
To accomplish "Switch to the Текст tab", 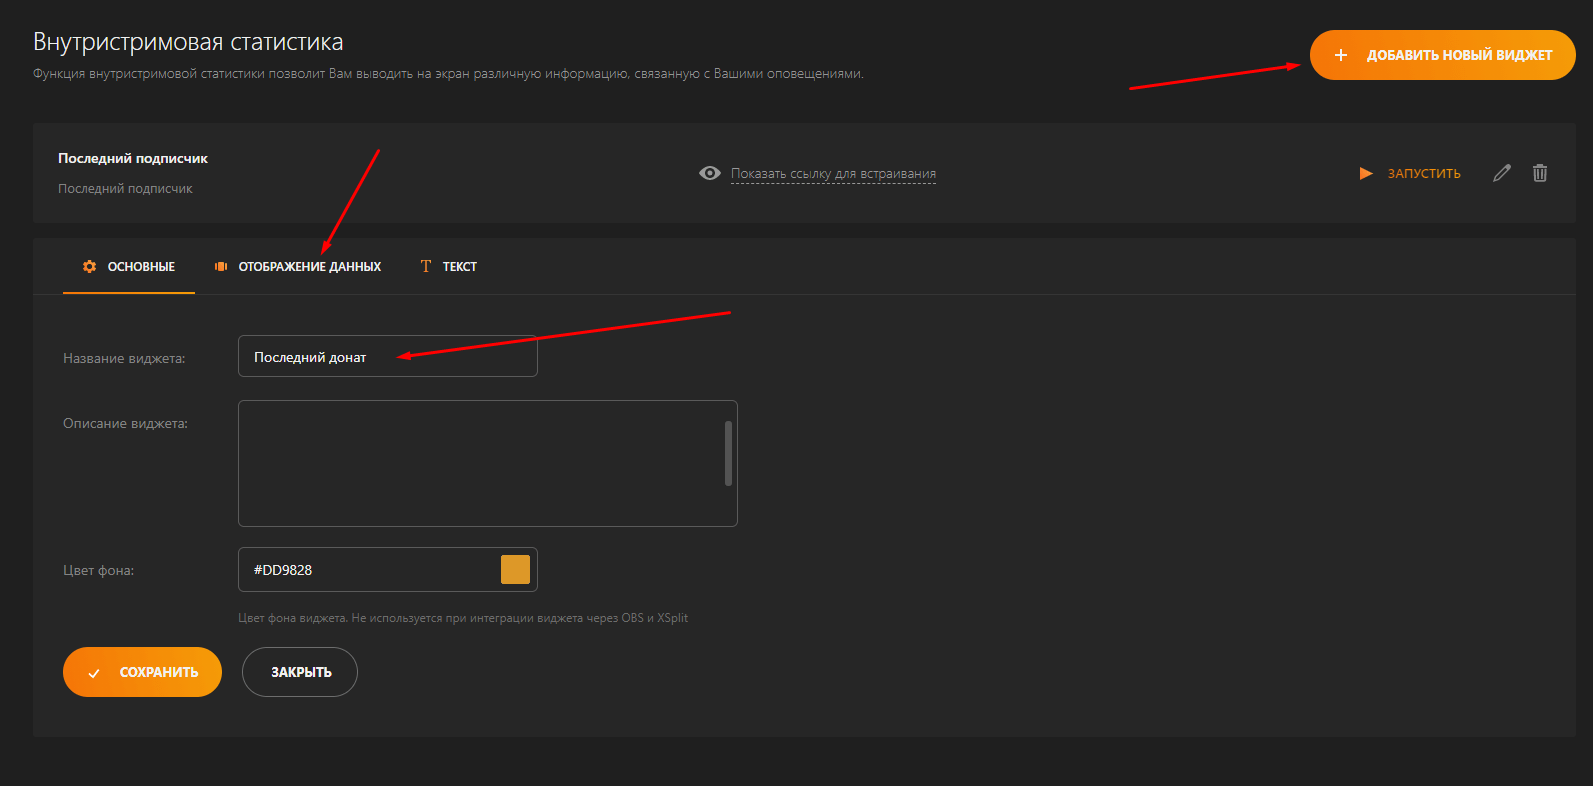I will [x=449, y=267].
